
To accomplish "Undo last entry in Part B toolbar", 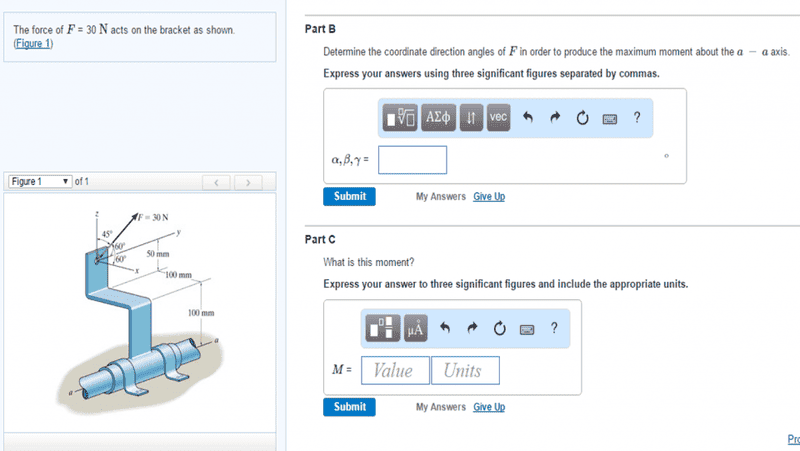I will click(530, 118).
